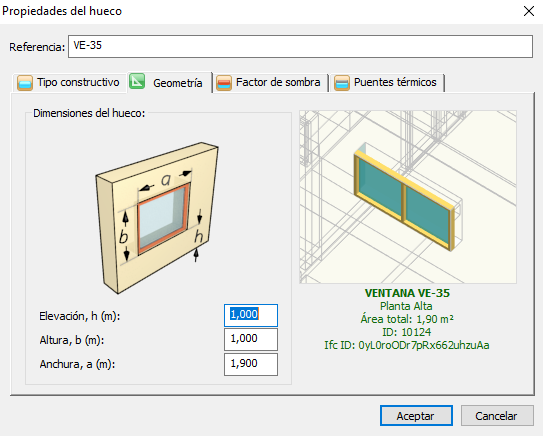
Task: Click the Altura b input field
Action: (251, 339)
